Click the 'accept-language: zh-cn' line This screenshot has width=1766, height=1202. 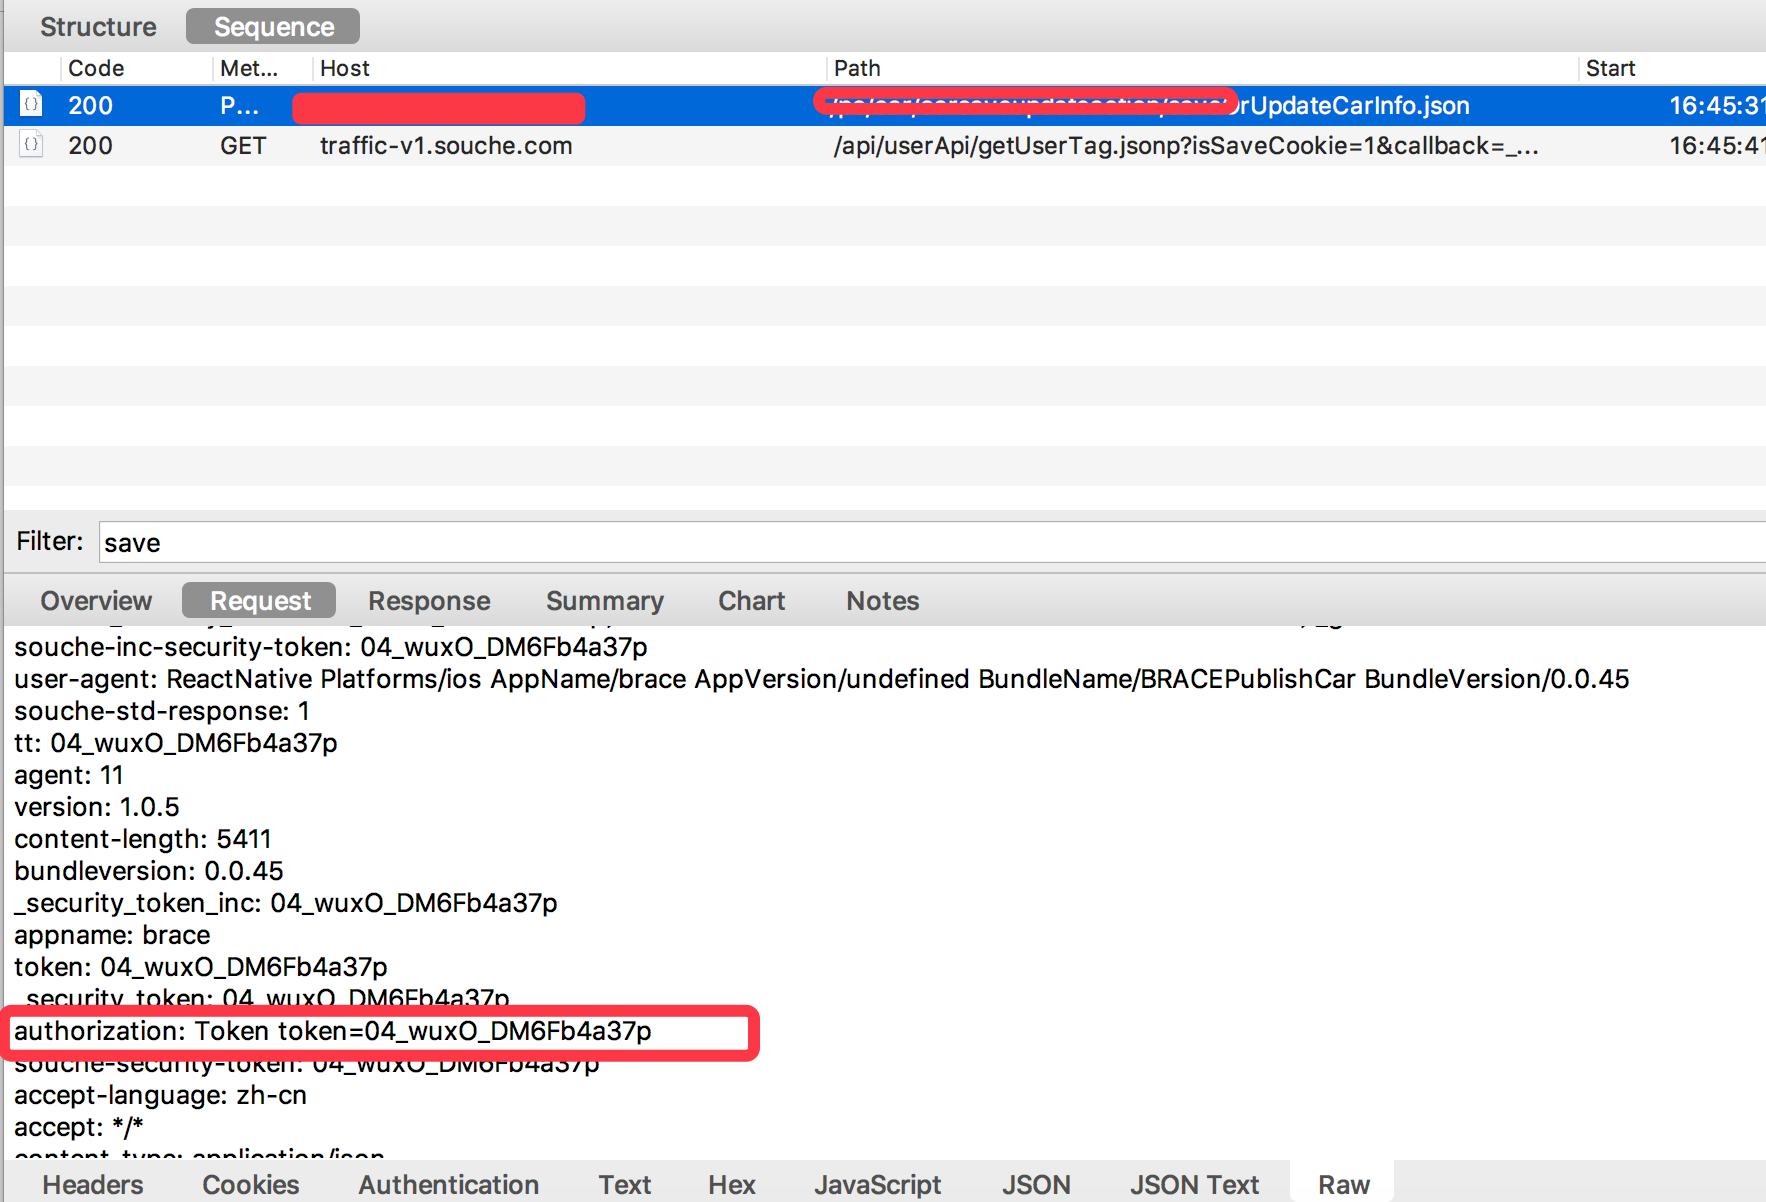coord(160,1095)
